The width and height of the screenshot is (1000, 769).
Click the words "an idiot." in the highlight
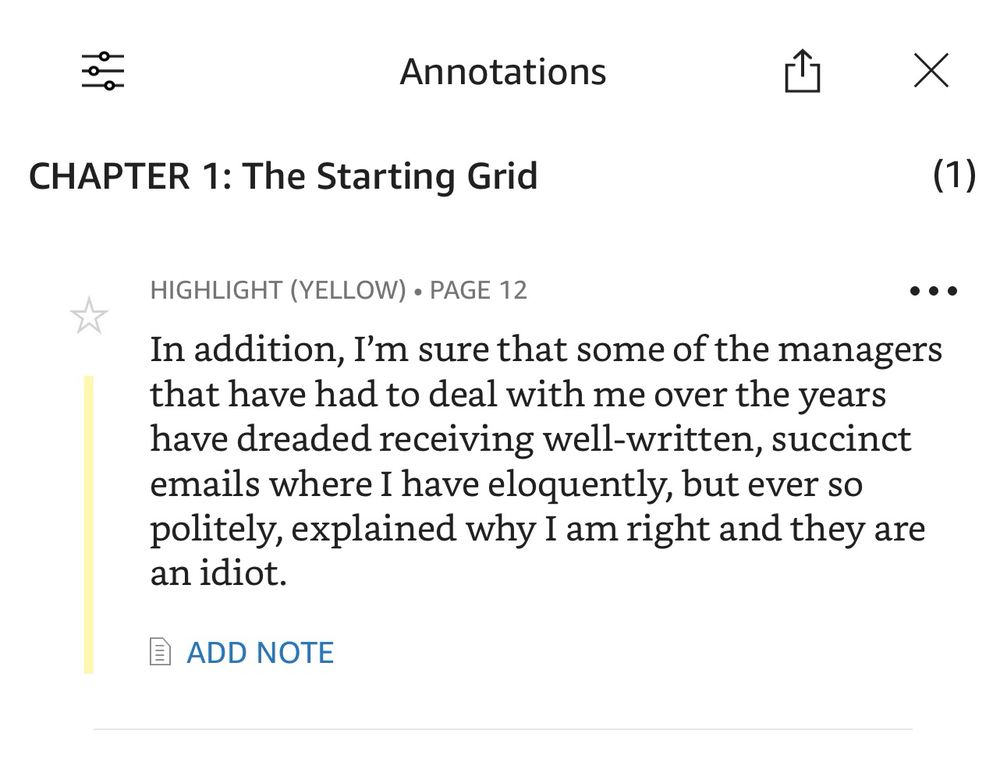219,573
